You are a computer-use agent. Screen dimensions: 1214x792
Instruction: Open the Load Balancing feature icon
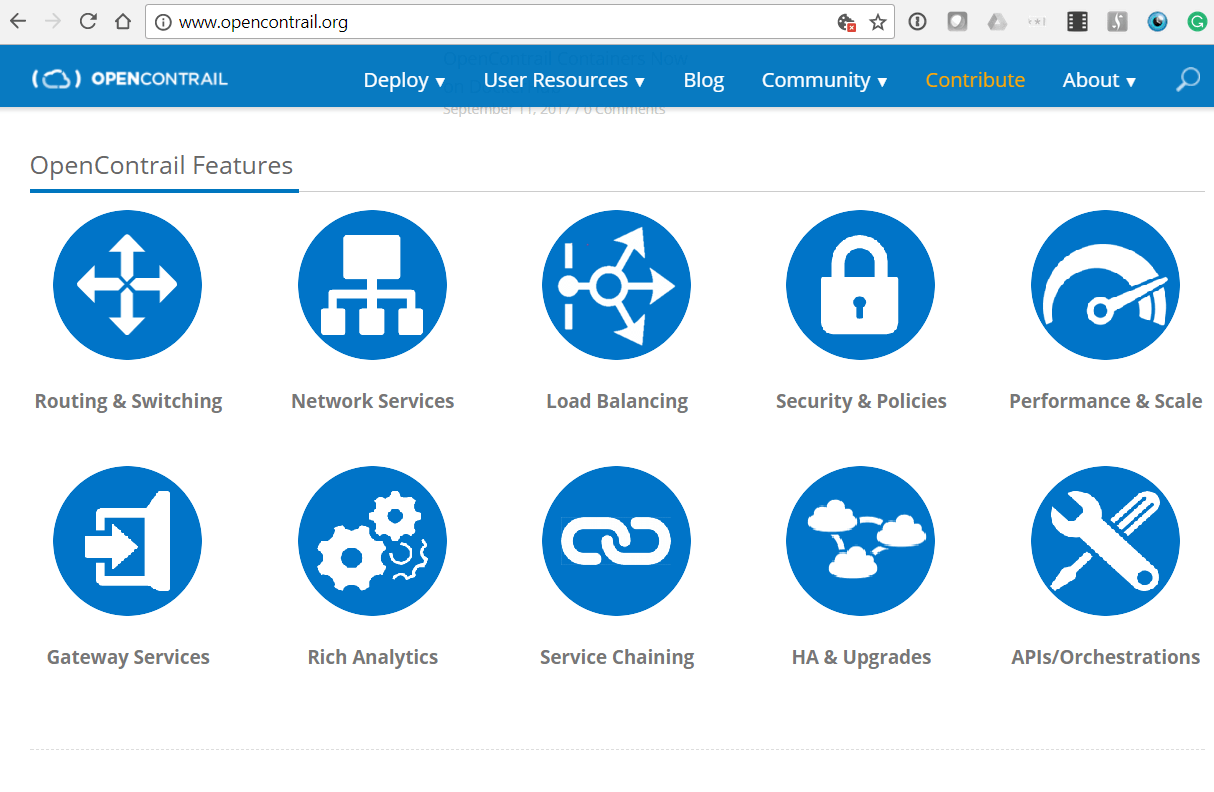pyautogui.click(x=616, y=284)
